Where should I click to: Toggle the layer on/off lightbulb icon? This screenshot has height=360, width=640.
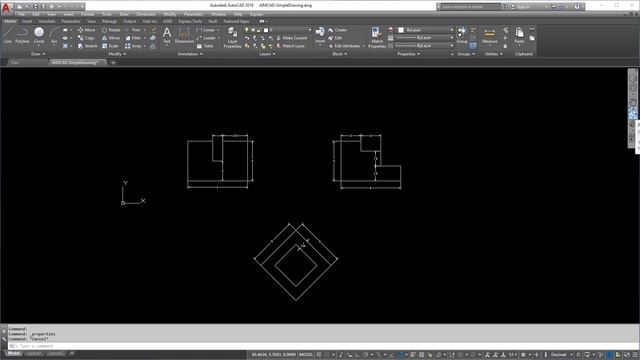point(247,30)
